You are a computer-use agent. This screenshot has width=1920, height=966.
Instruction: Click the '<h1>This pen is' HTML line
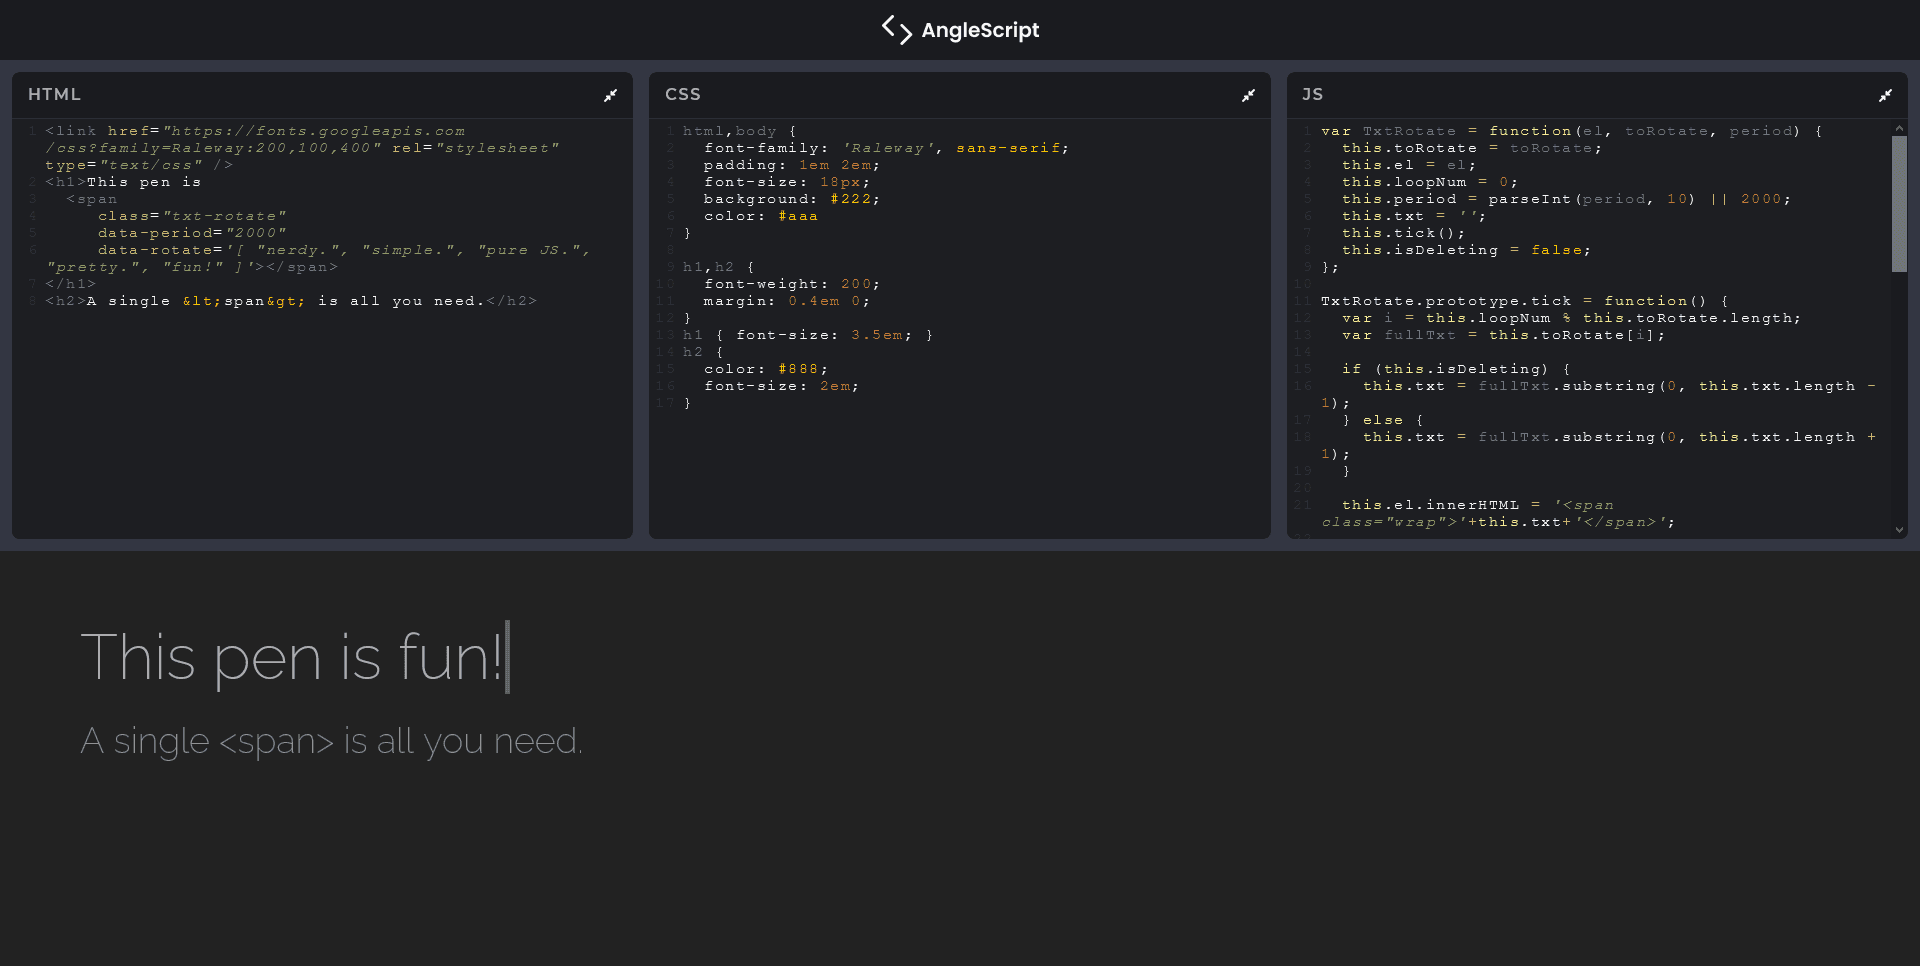coord(123,182)
